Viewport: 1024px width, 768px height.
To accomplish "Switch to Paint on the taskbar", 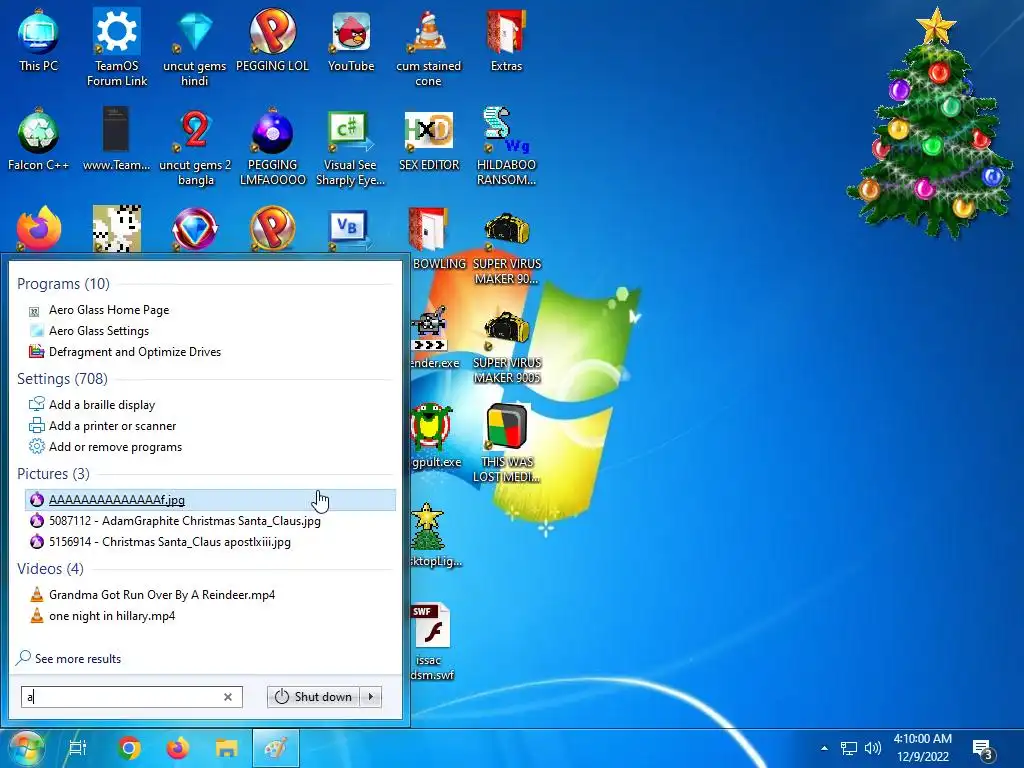I will point(276,748).
